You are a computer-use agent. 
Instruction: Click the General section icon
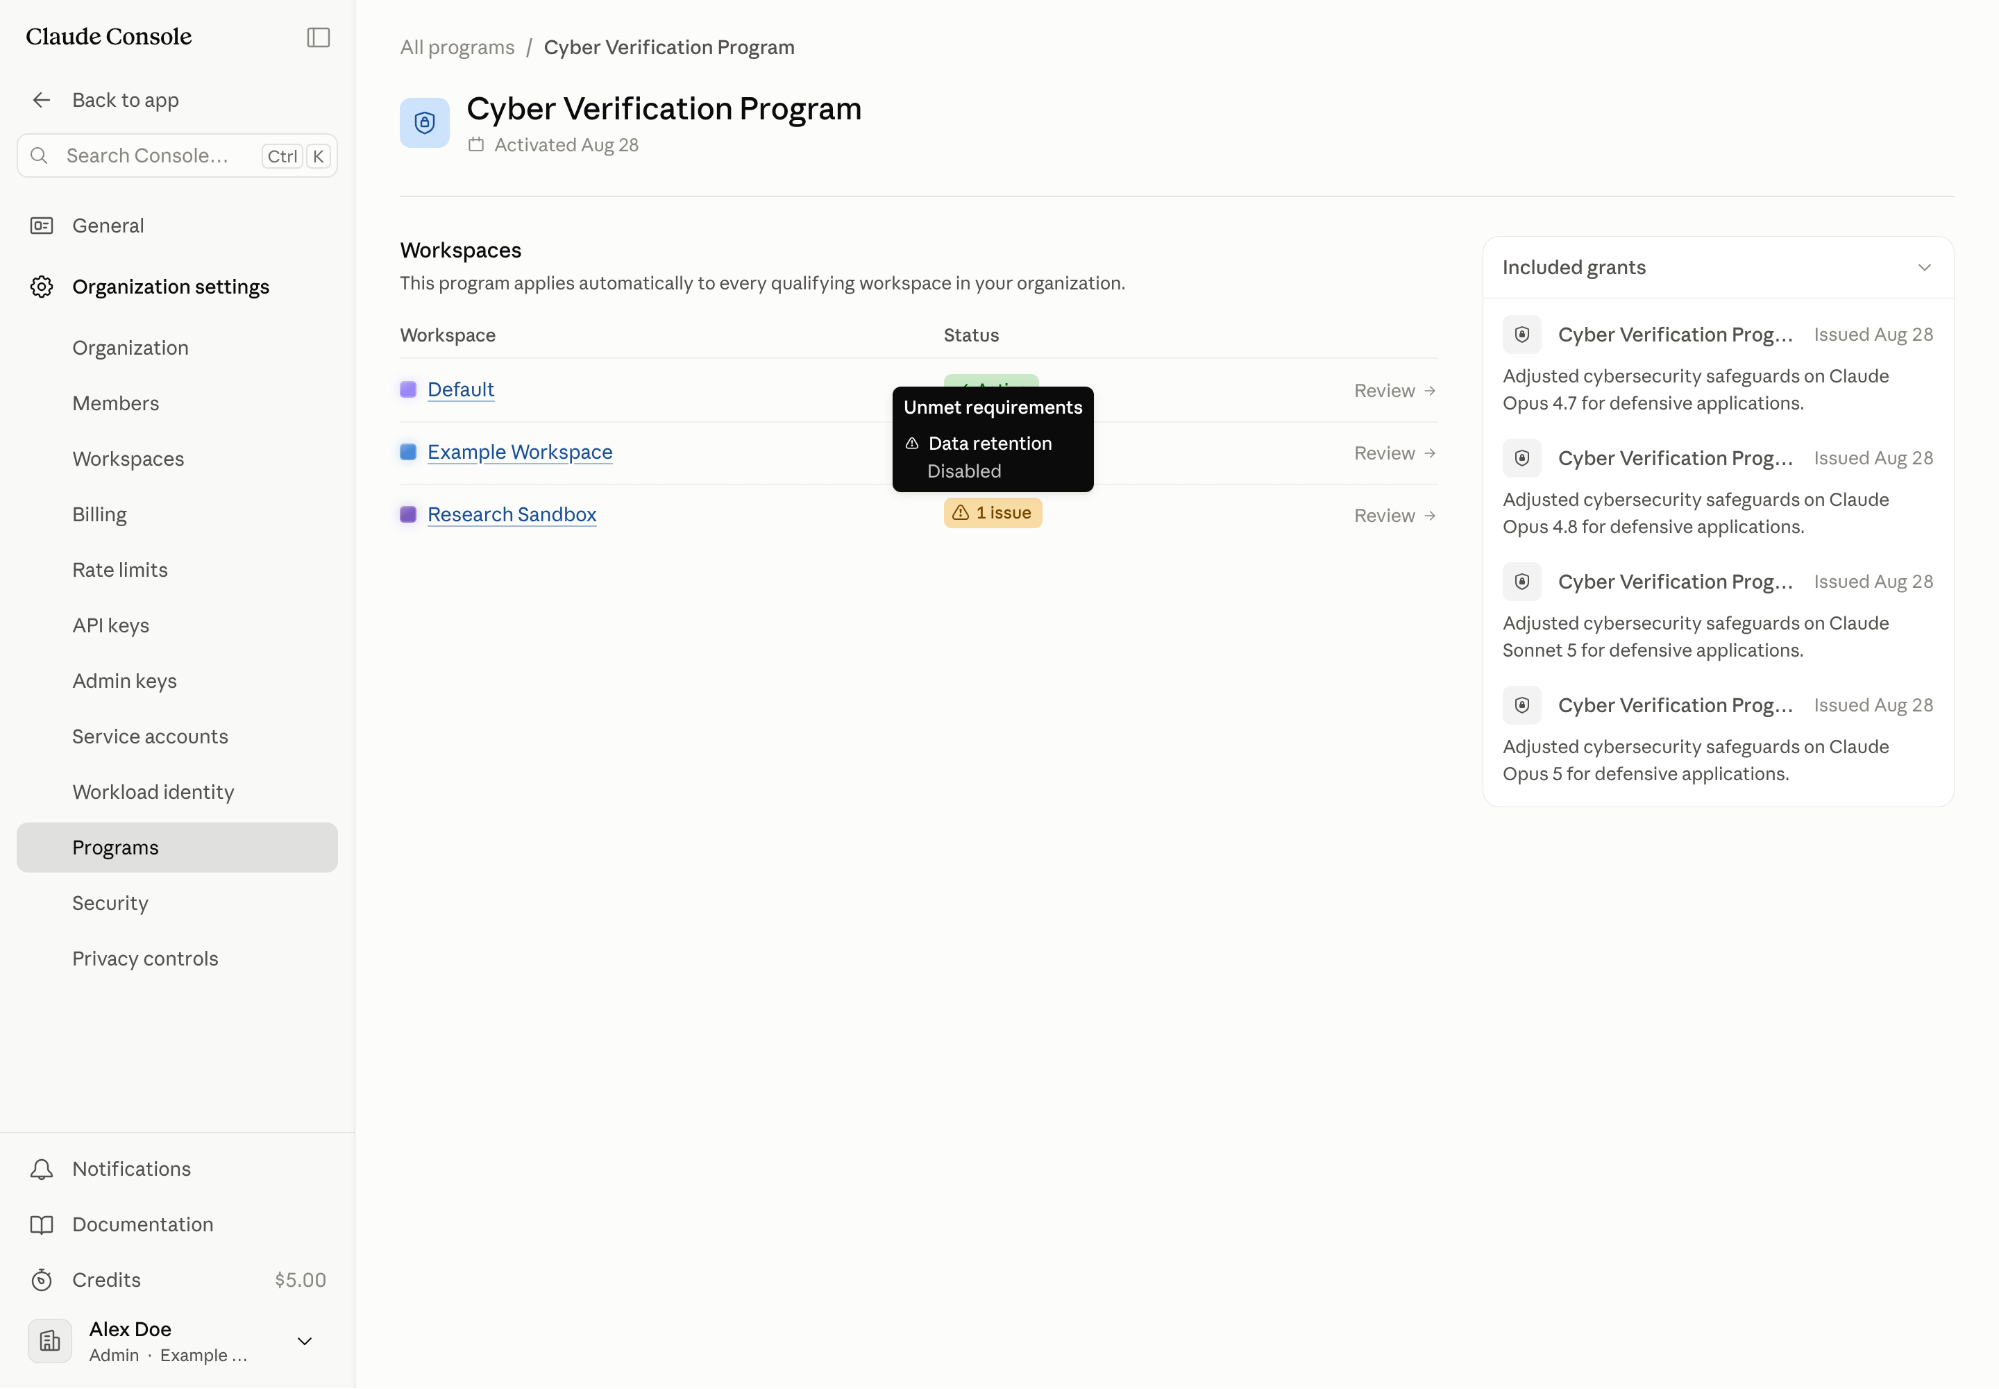41,226
